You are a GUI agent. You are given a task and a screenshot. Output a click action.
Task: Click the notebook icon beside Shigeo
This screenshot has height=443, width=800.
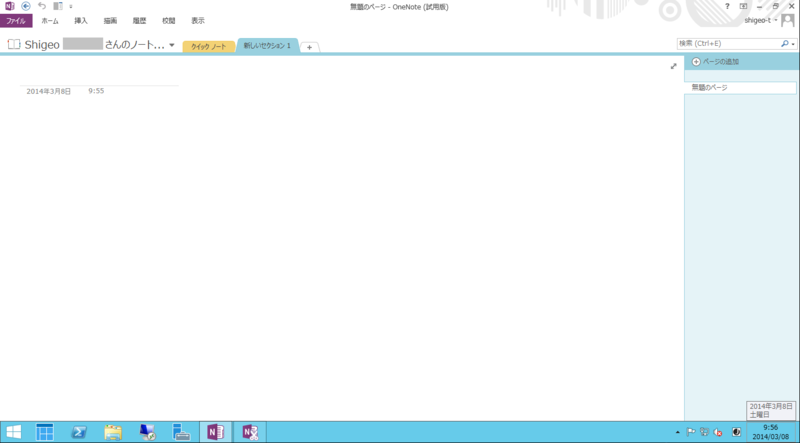point(14,44)
